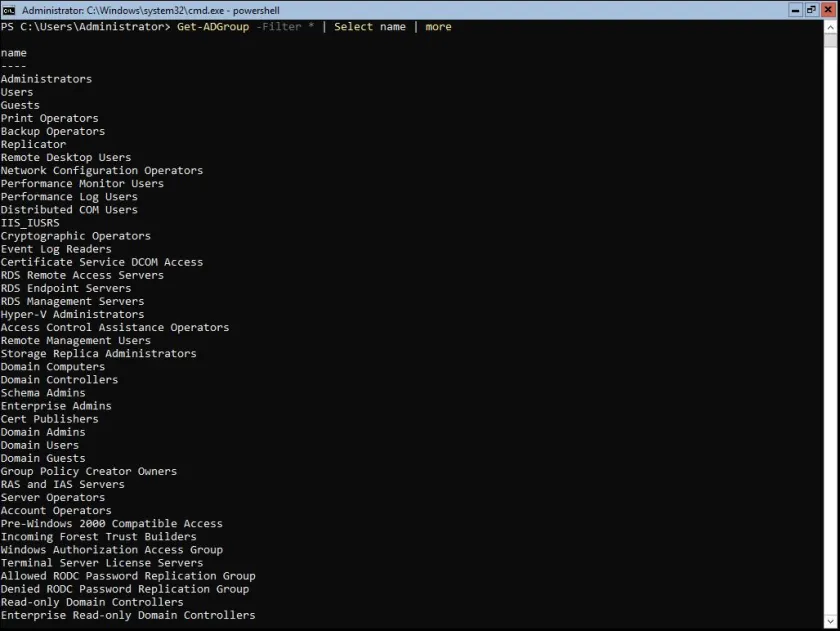The width and height of the screenshot is (840, 631).
Task: Click Group Policy Creator Owners text
Action: pyautogui.click(x=89, y=471)
